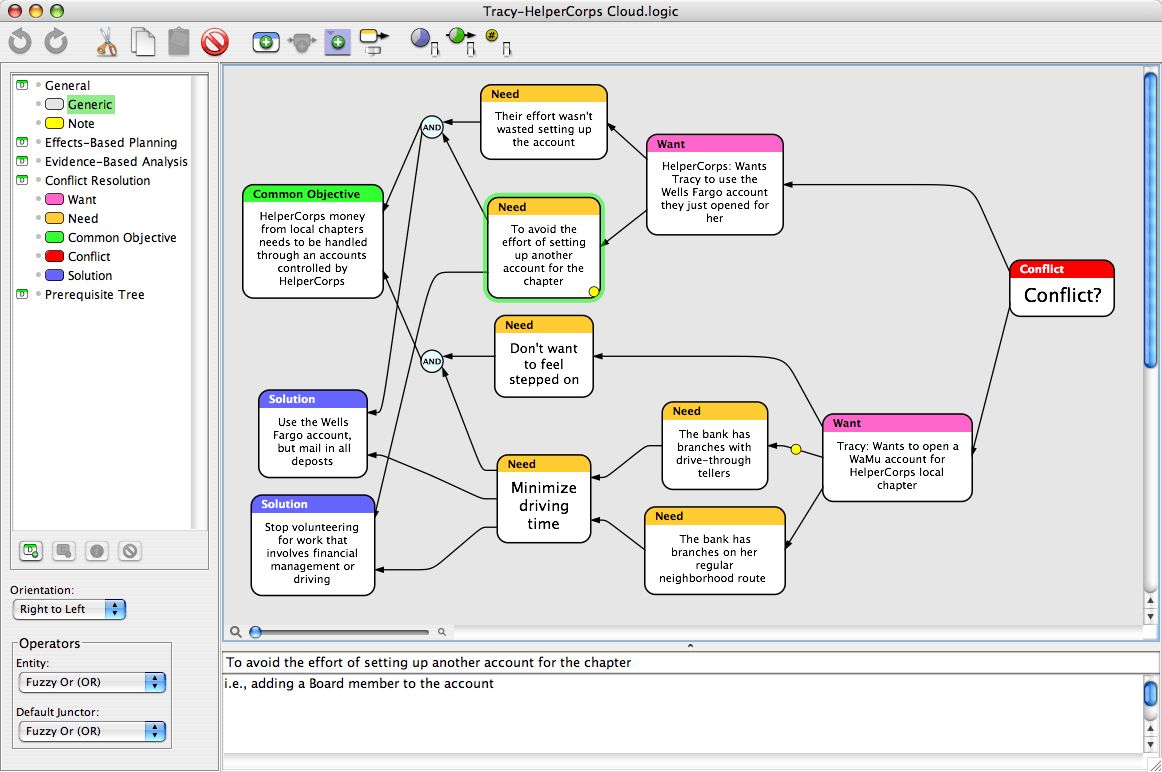Click the second green plus entity icon
1162x772 pixels.
337,41
